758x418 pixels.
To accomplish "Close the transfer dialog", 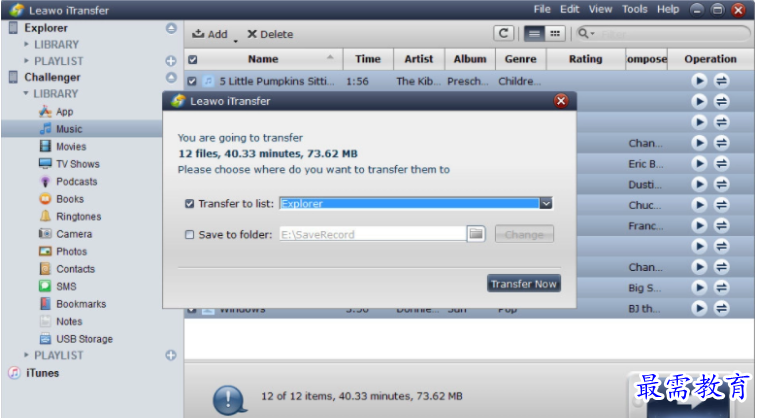I will coord(561,101).
